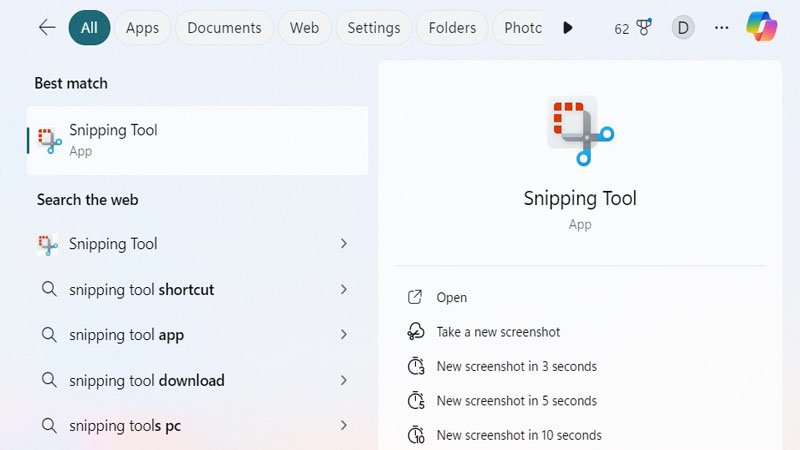The image size is (800, 450).
Task: Open the three-dot more options menu
Action: pos(721,28)
